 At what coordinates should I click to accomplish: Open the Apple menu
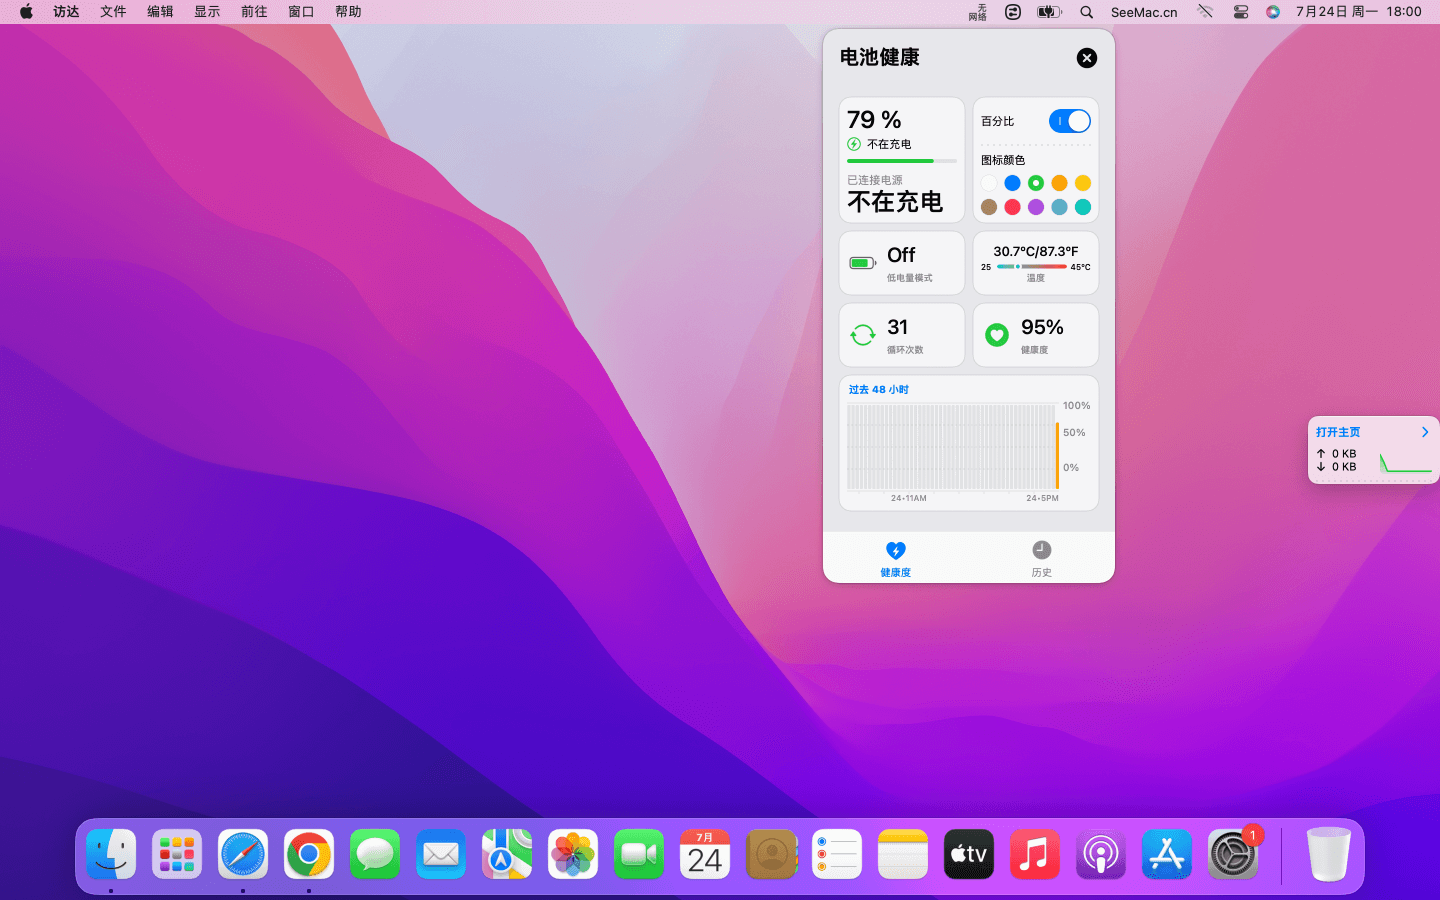[x=26, y=12]
